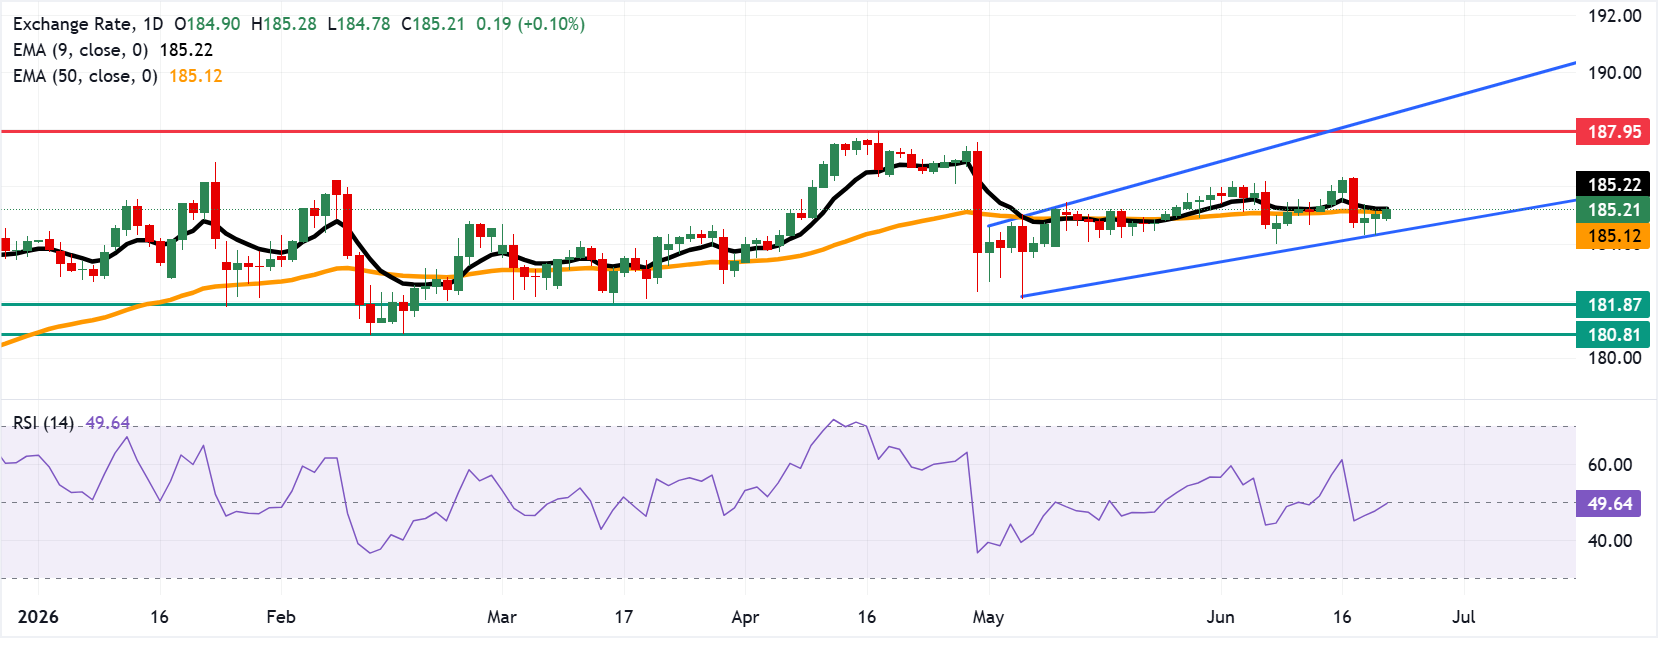Click the 0.19 (+0.10%) change value
Image resolution: width=1658 pixels, height=647 pixels.
pos(530,23)
